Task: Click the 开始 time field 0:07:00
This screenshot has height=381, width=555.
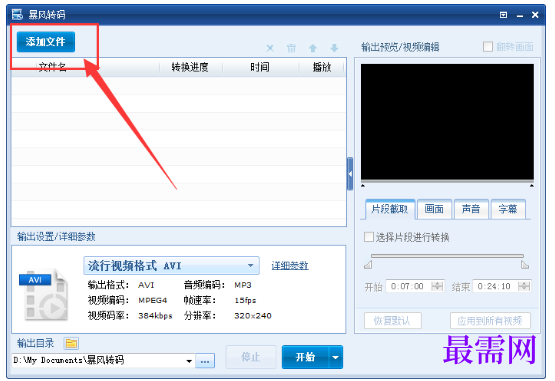Action: pos(409,286)
